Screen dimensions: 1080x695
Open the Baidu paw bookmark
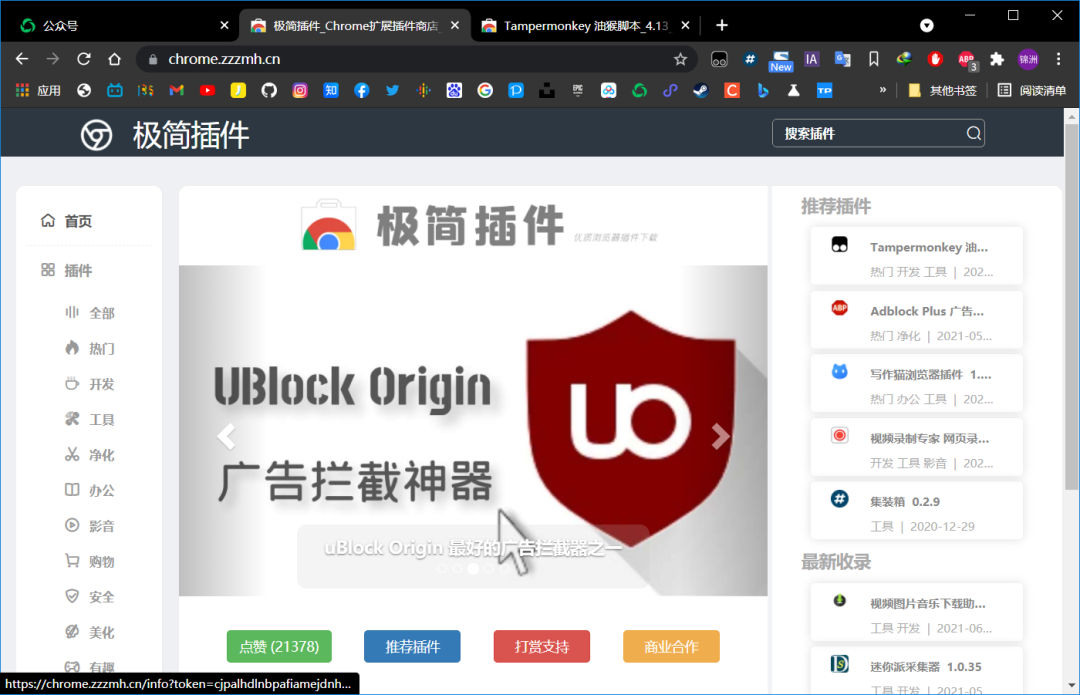tap(454, 90)
